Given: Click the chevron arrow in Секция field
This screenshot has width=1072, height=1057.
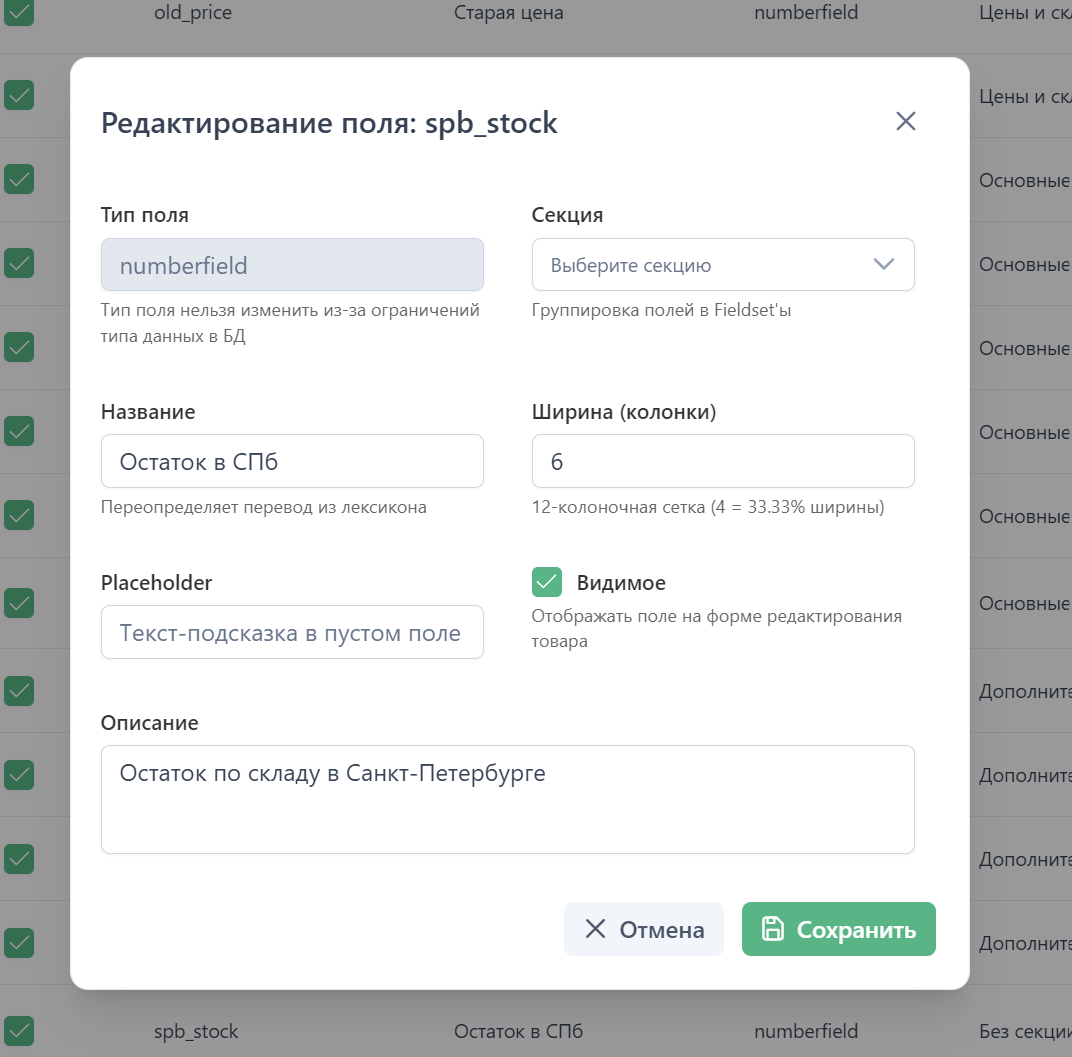Looking at the screenshot, I should 883,265.
